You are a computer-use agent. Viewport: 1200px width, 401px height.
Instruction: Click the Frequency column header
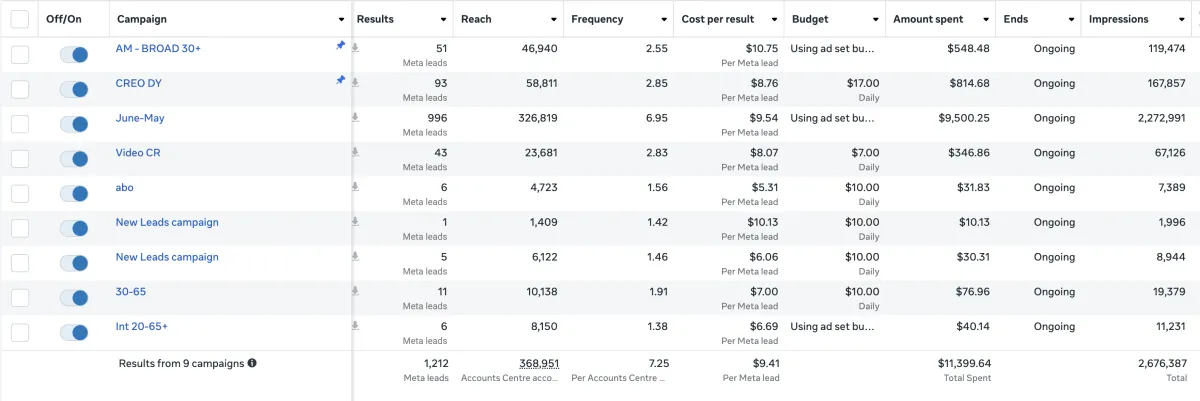(x=597, y=19)
